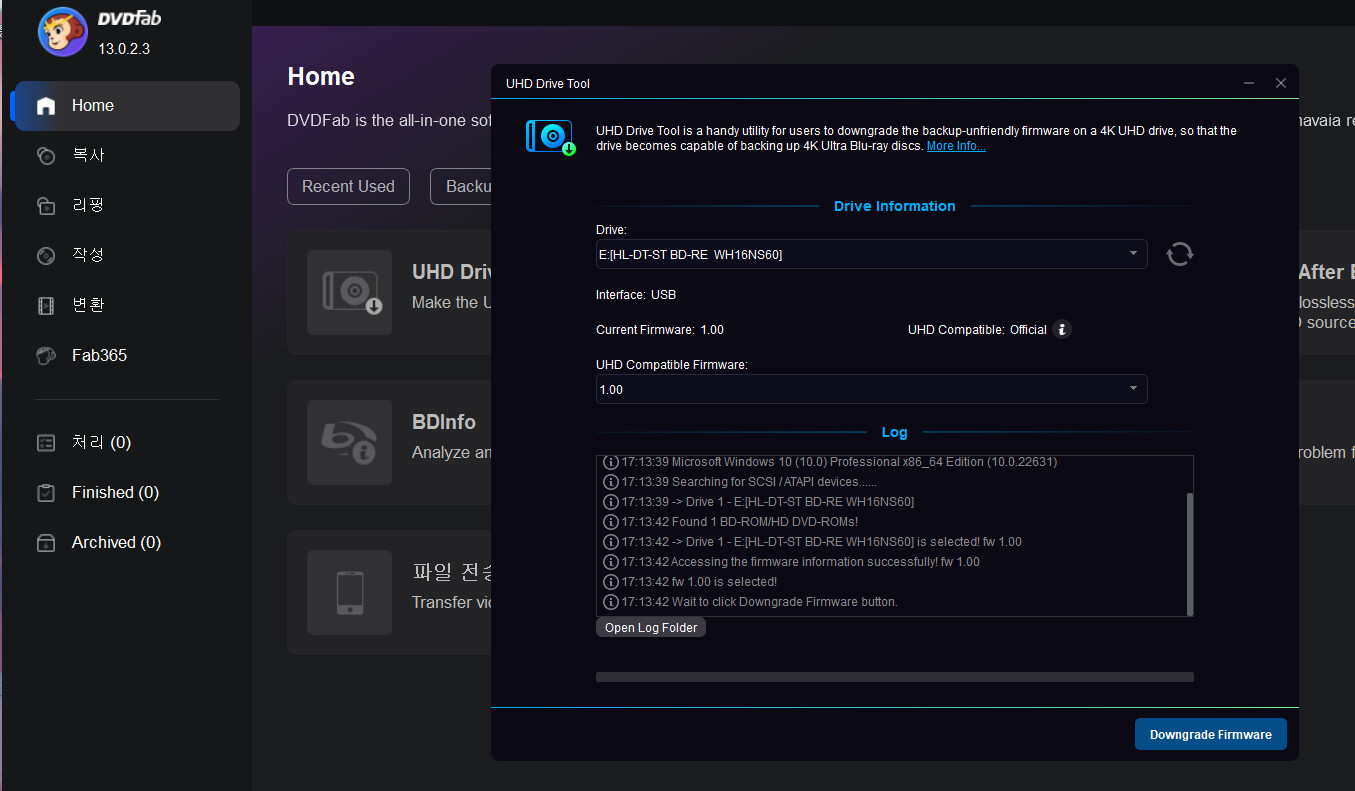
Task: Refresh the drive list
Action: 1180,254
